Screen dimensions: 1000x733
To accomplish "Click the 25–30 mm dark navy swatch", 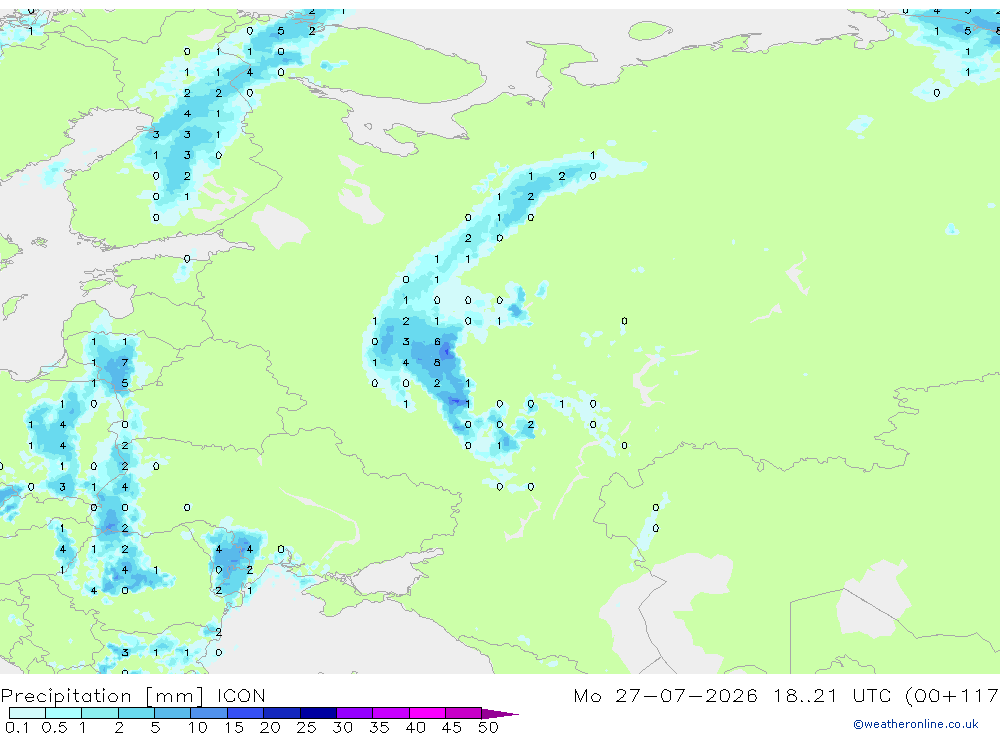I will pos(318,713).
